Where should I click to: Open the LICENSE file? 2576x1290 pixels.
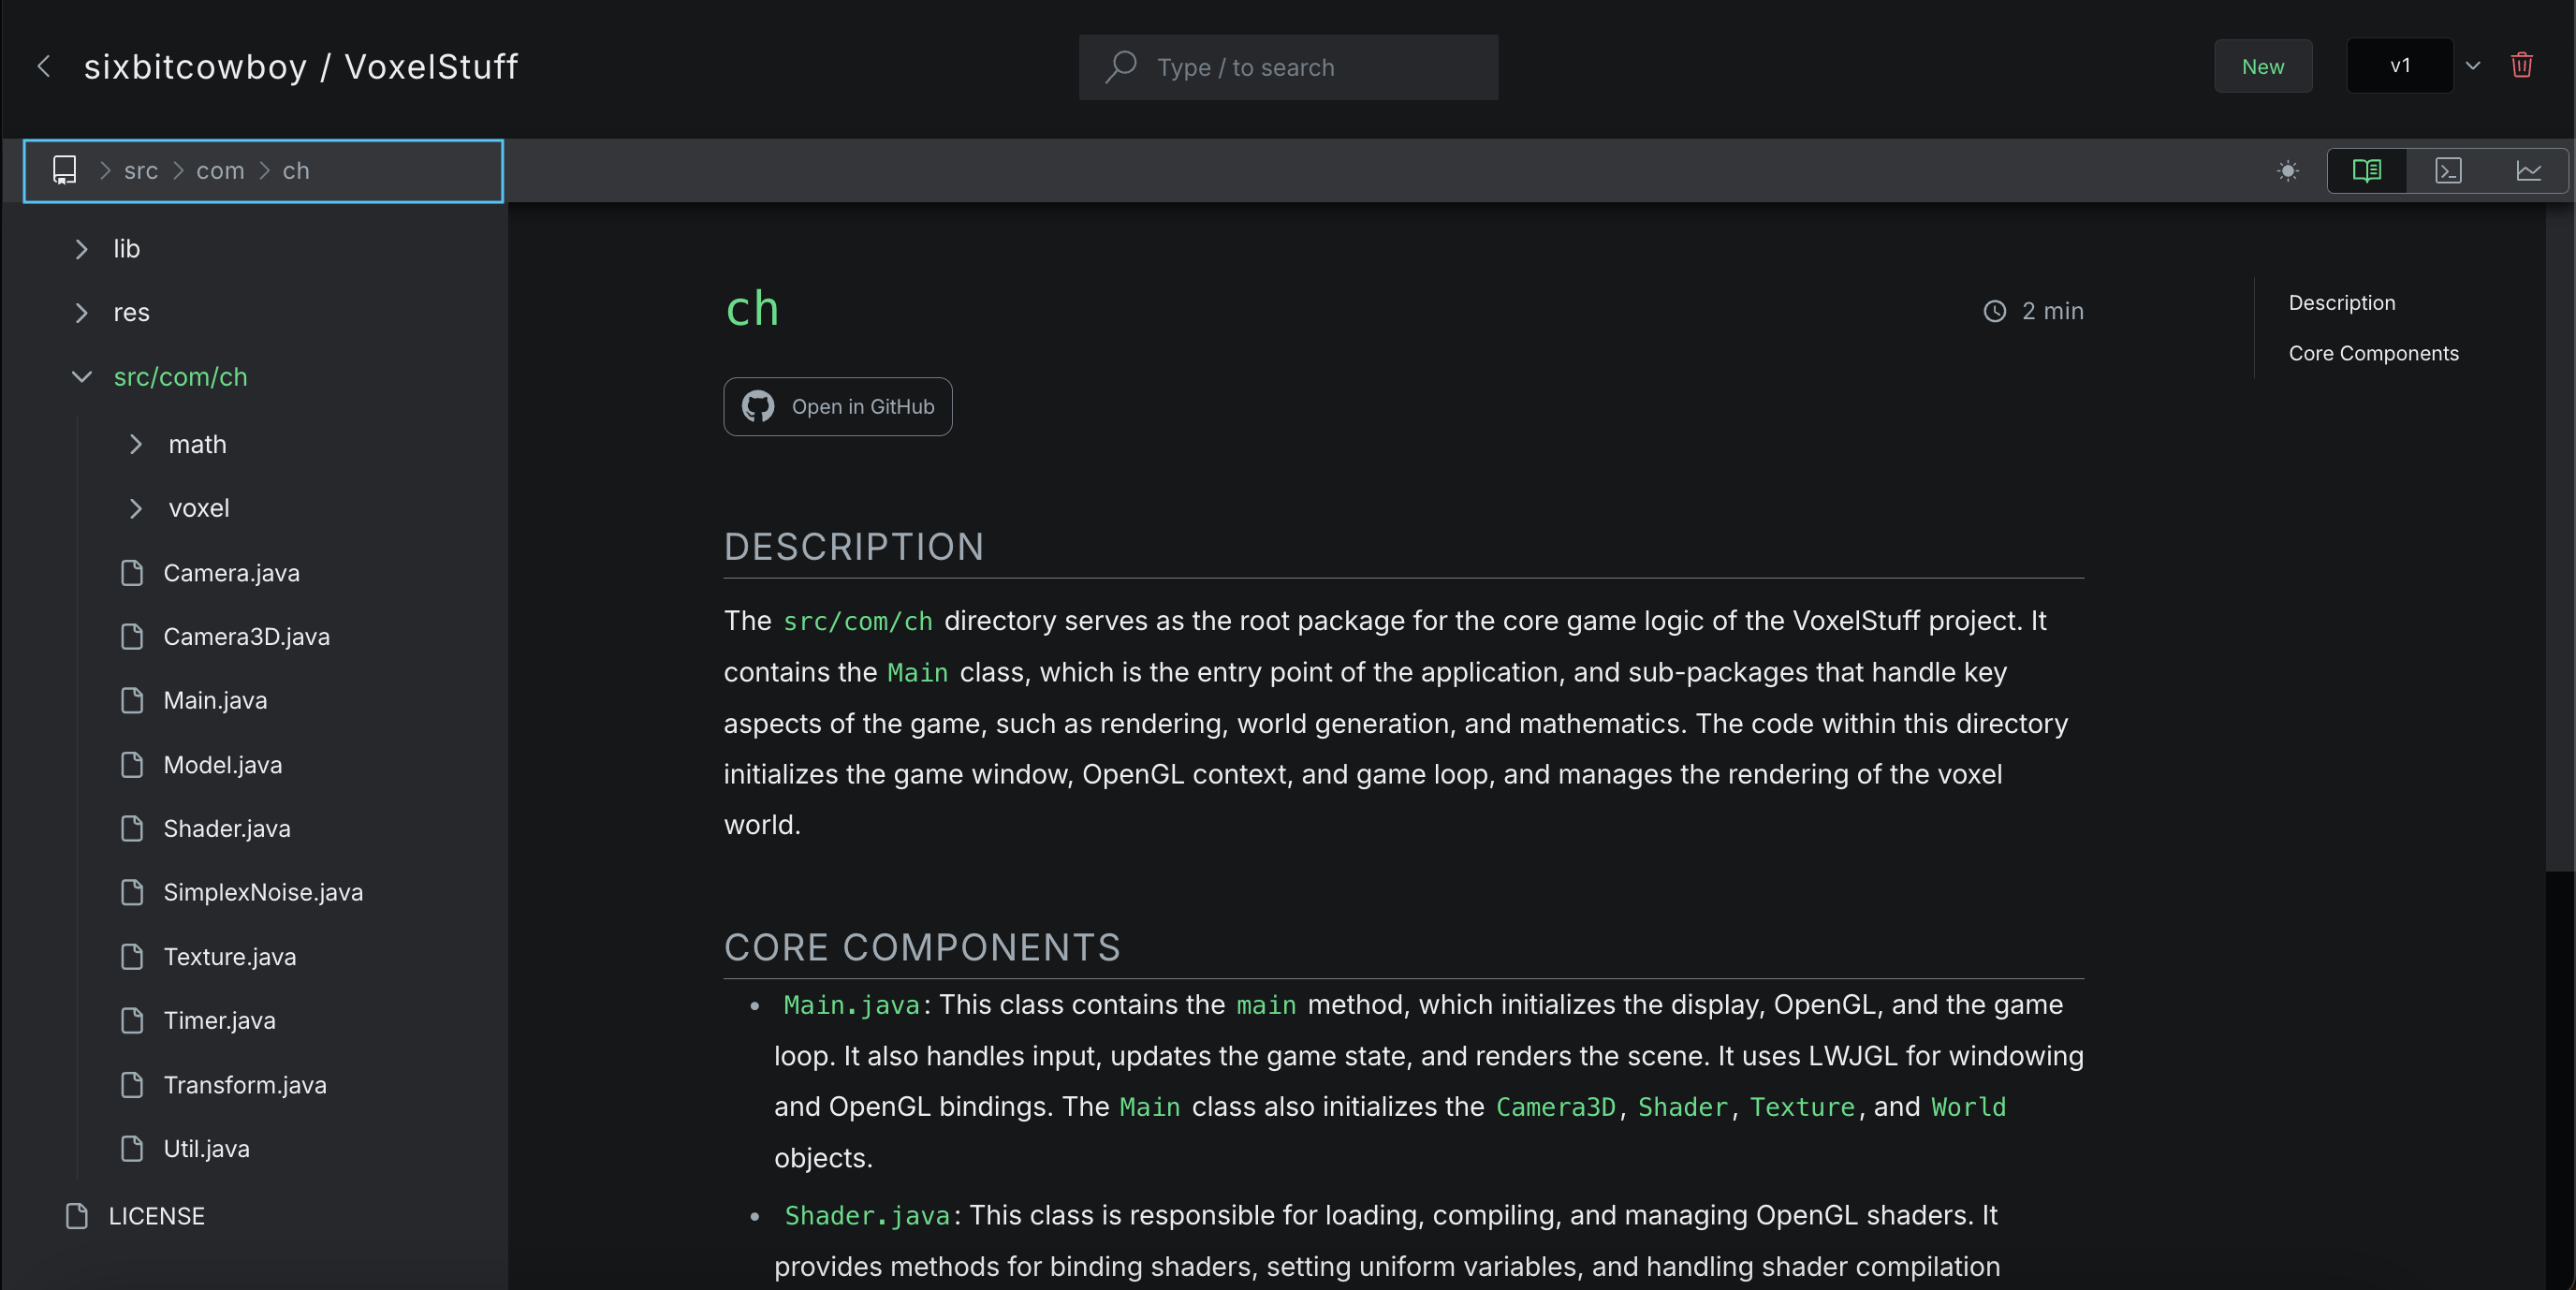click(x=157, y=1216)
